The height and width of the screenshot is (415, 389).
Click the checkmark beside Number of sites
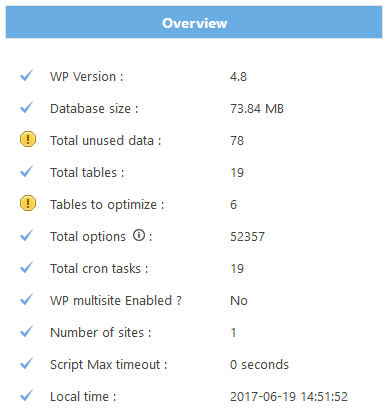[26, 332]
